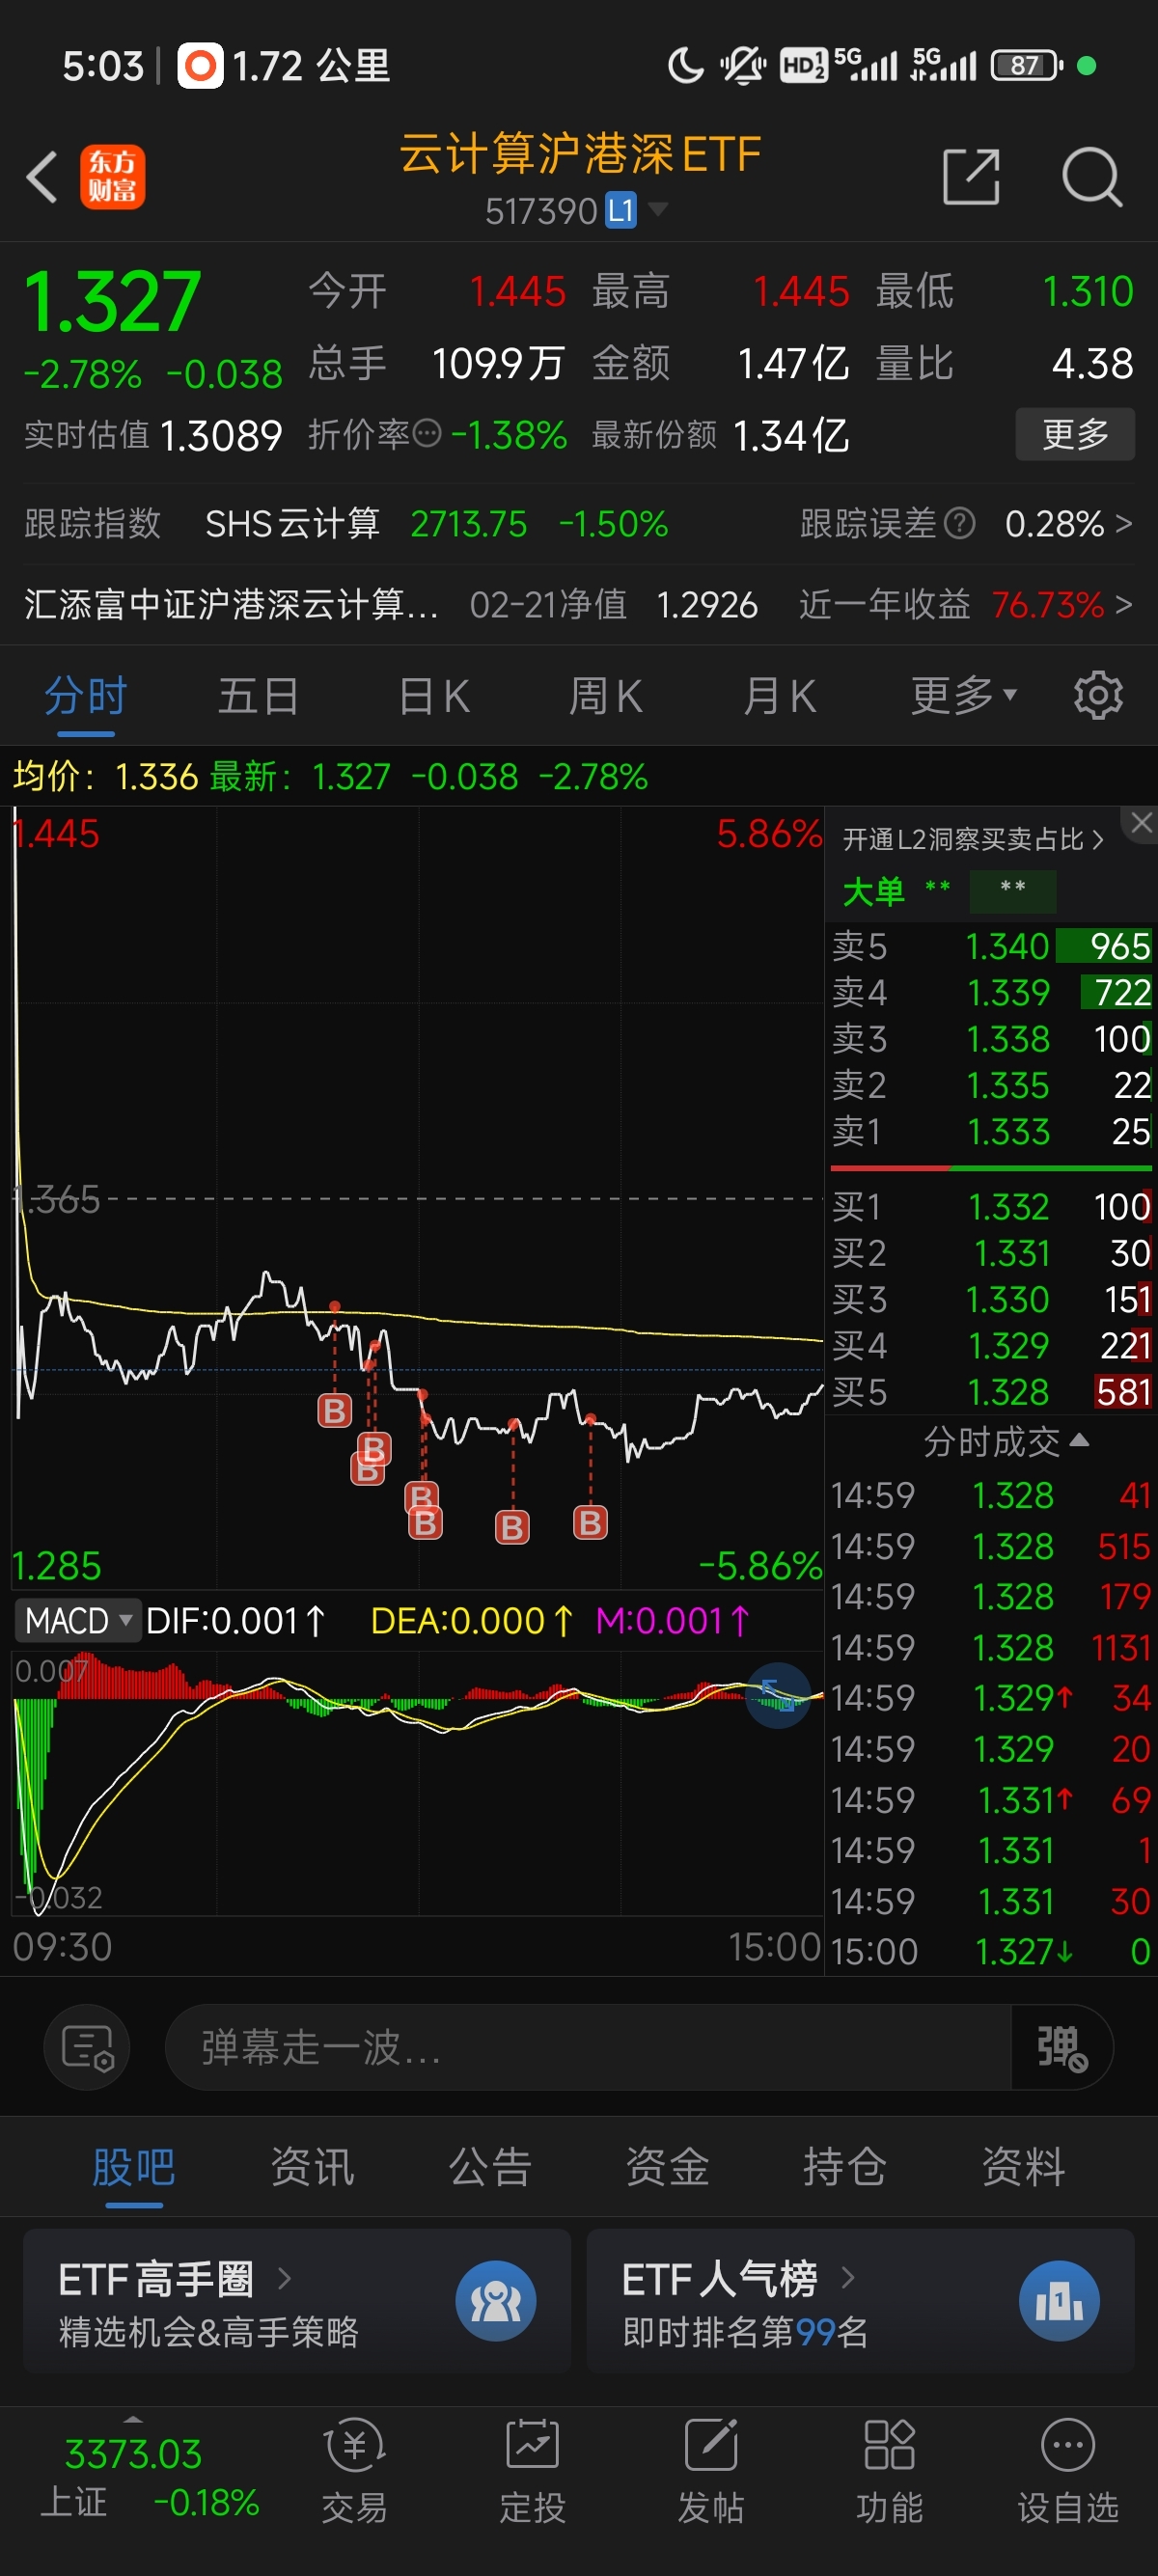Image resolution: width=1158 pixels, height=2576 pixels.
Task: Tap the 1.328 trade row with 1131
Action: point(991,1647)
